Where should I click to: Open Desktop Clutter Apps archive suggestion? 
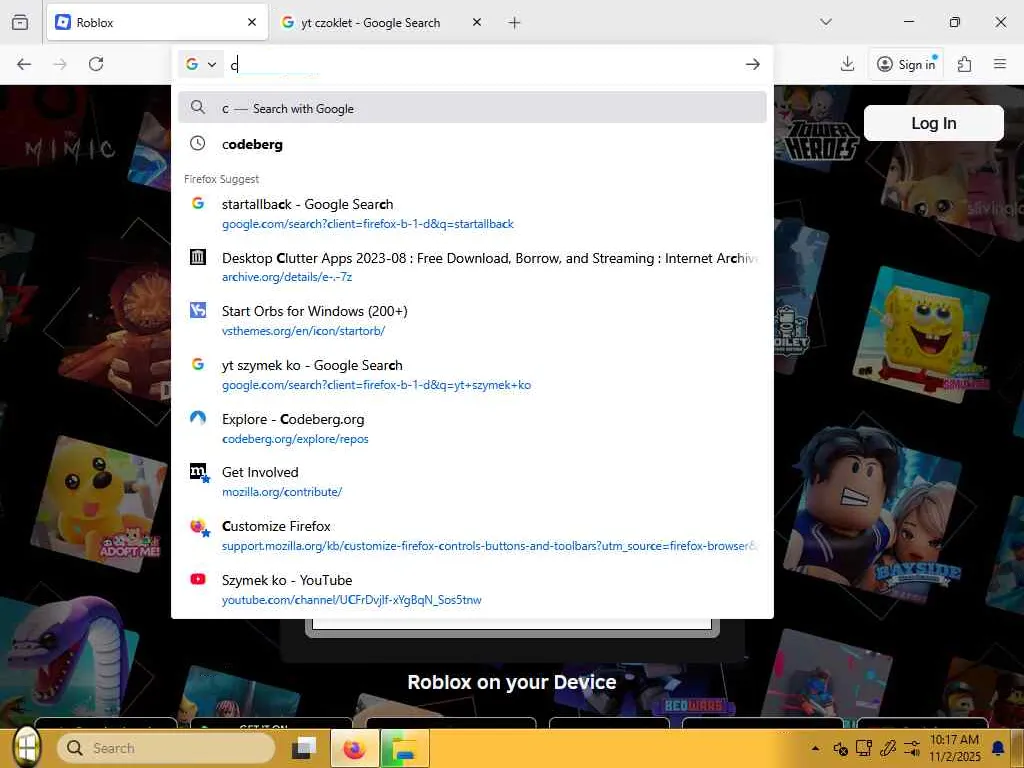pyautogui.click(x=472, y=267)
